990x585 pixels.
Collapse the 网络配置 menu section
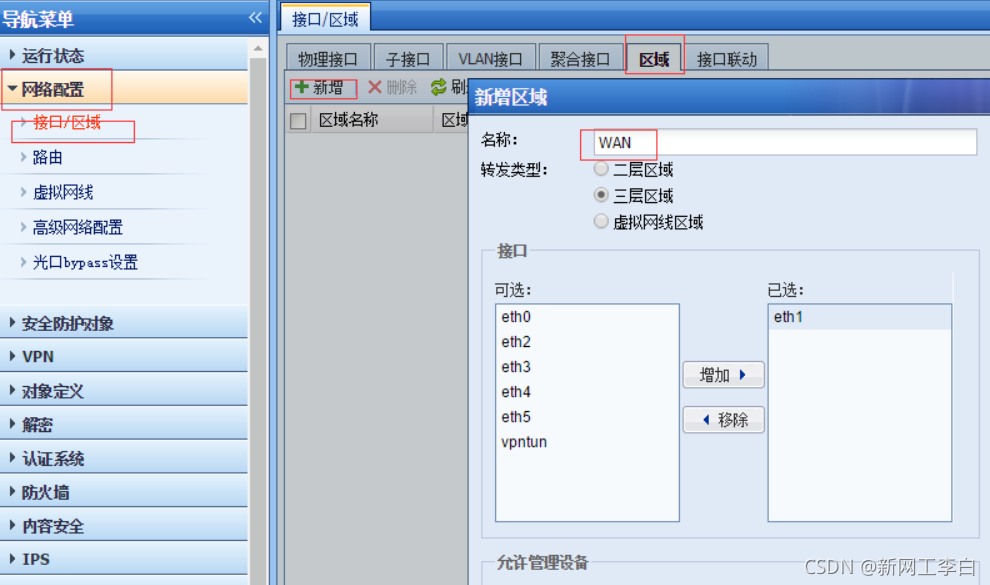(124, 89)
